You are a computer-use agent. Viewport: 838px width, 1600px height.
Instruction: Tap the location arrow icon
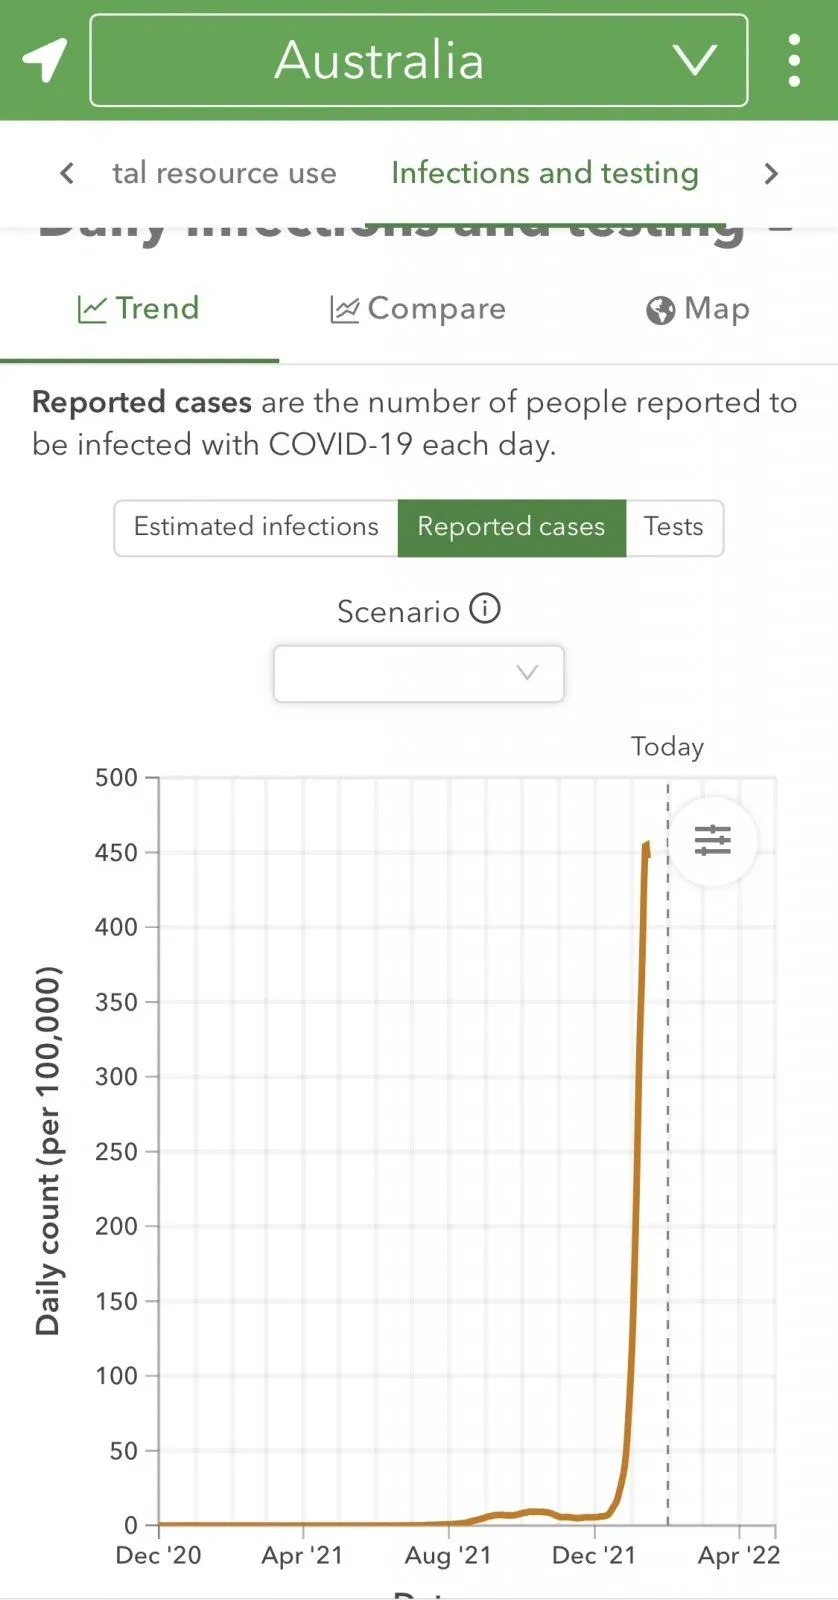click(x=45, y=60)
